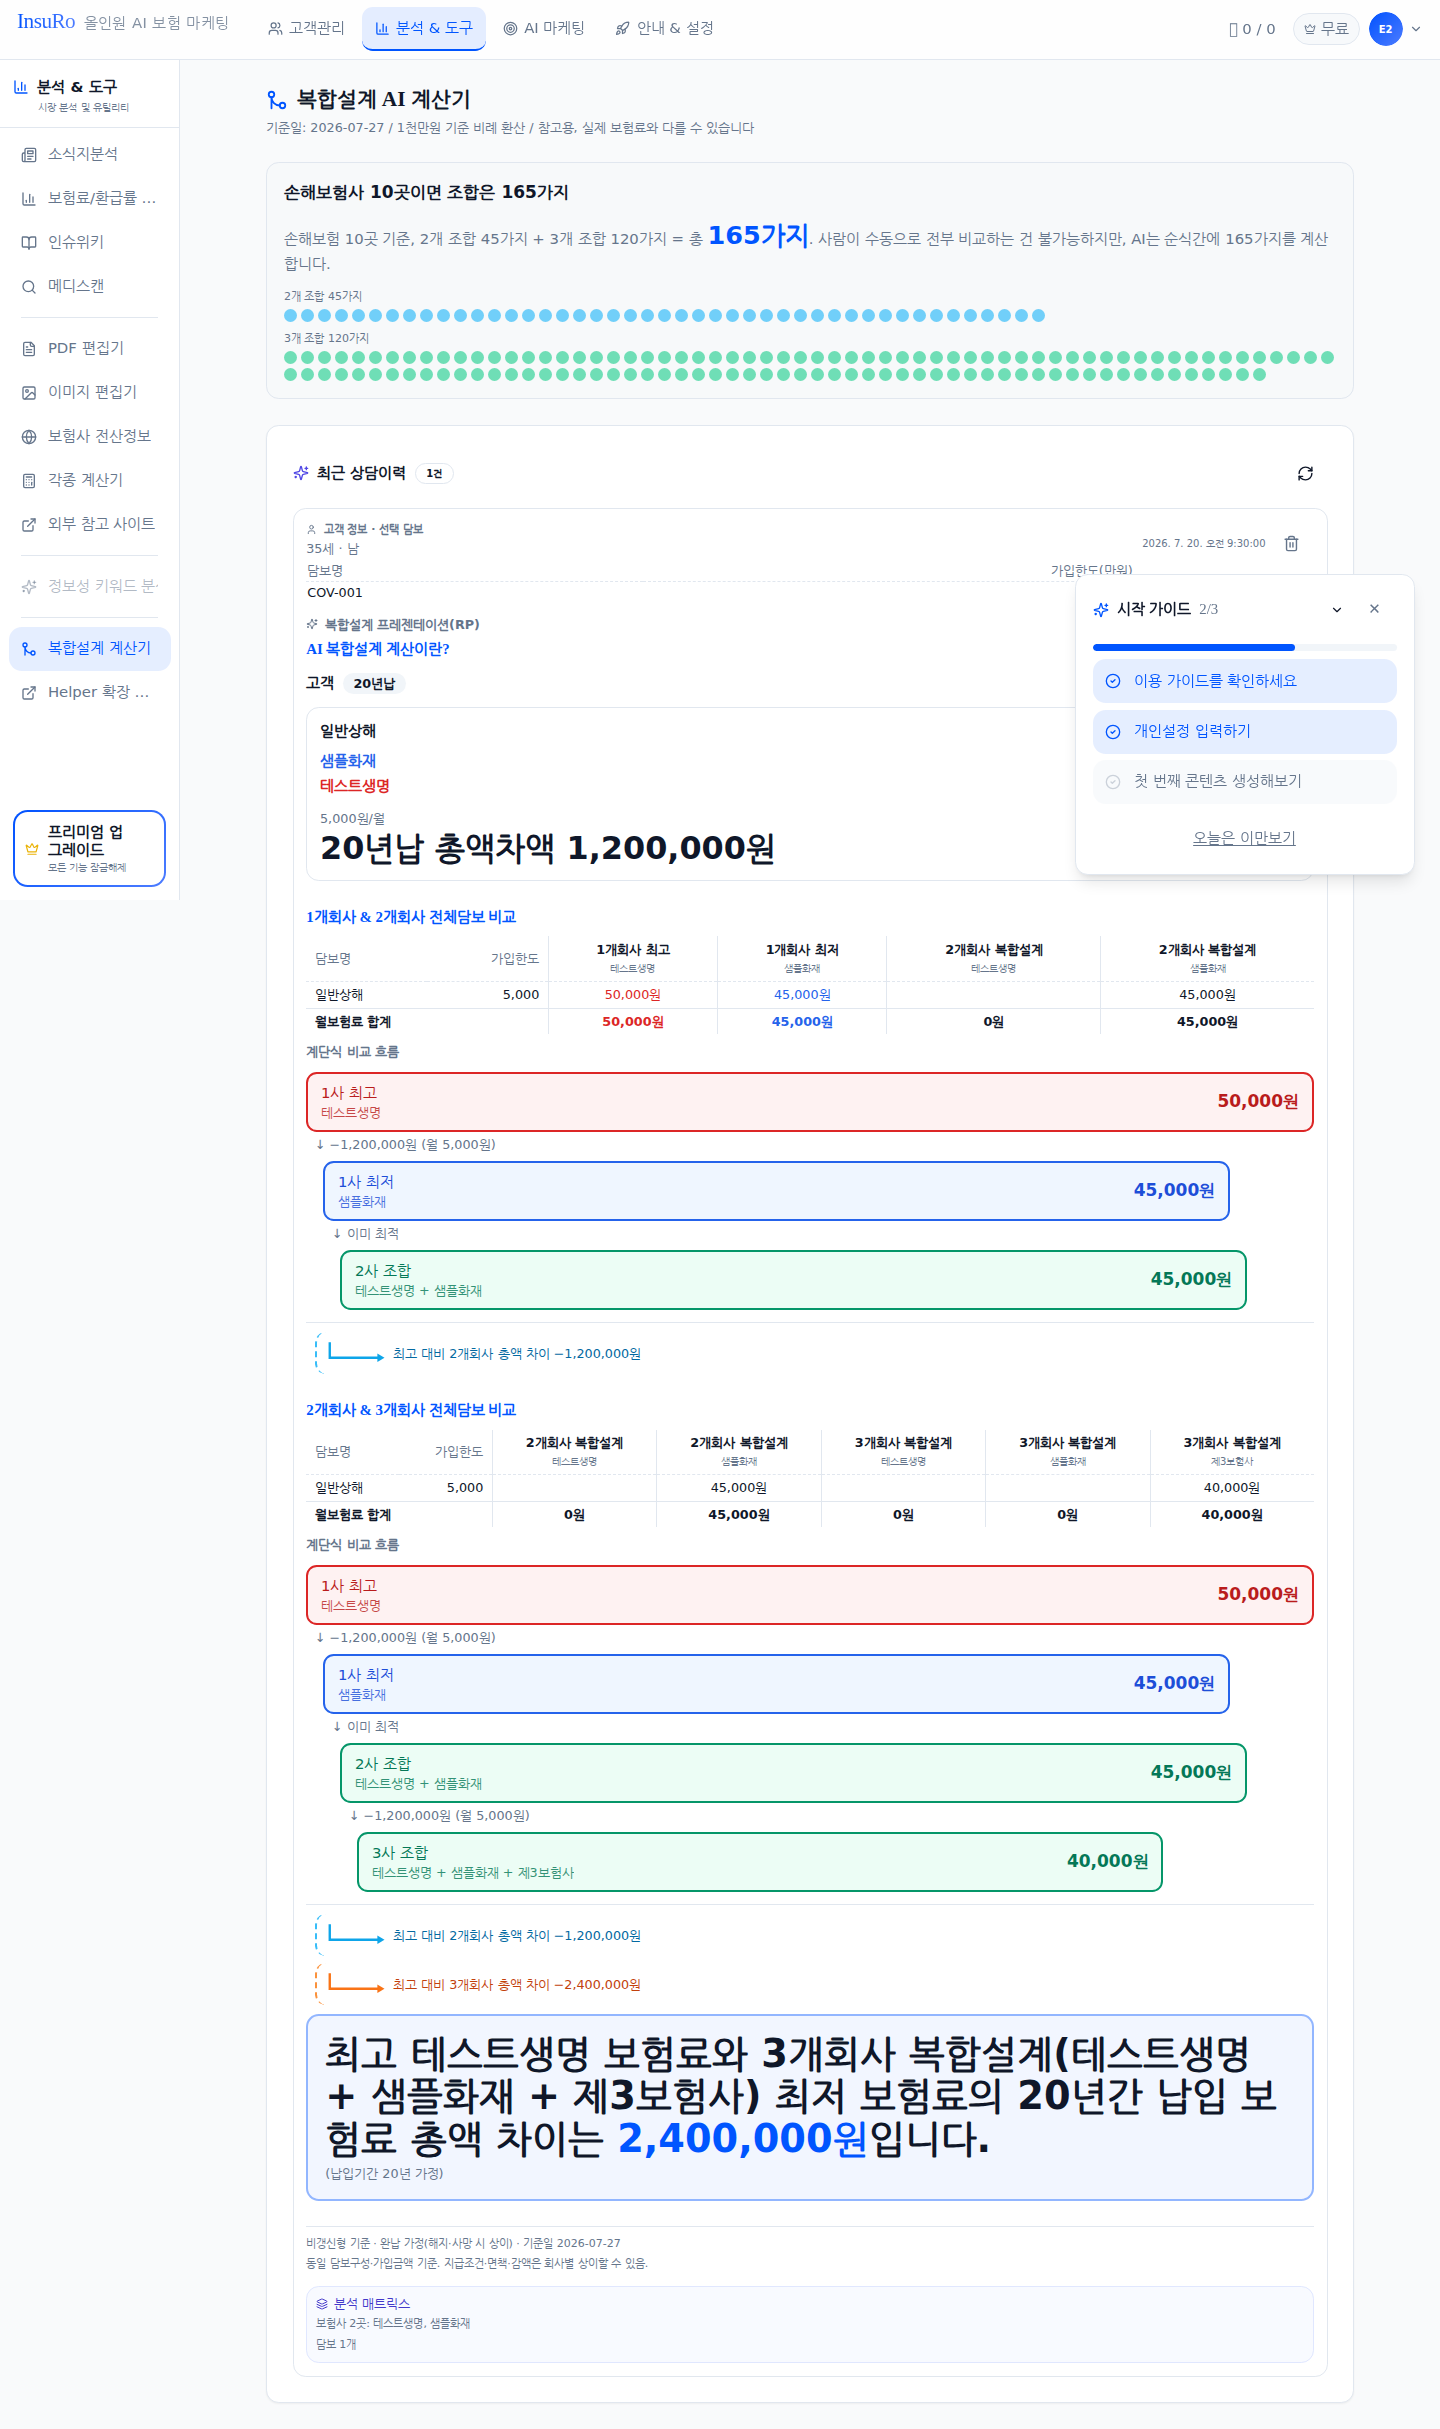
Task: Click the 3사 조합 40,000원 card
Action: point(760,1862)
